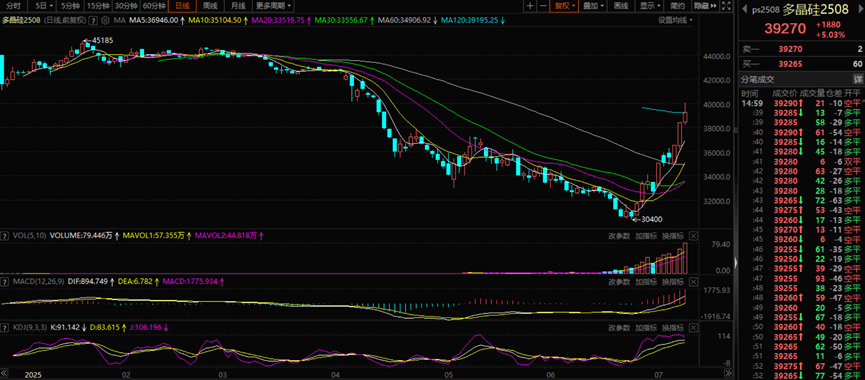
Task: Activate 画线 drawing tool mode
Action: tap(621, 6)
